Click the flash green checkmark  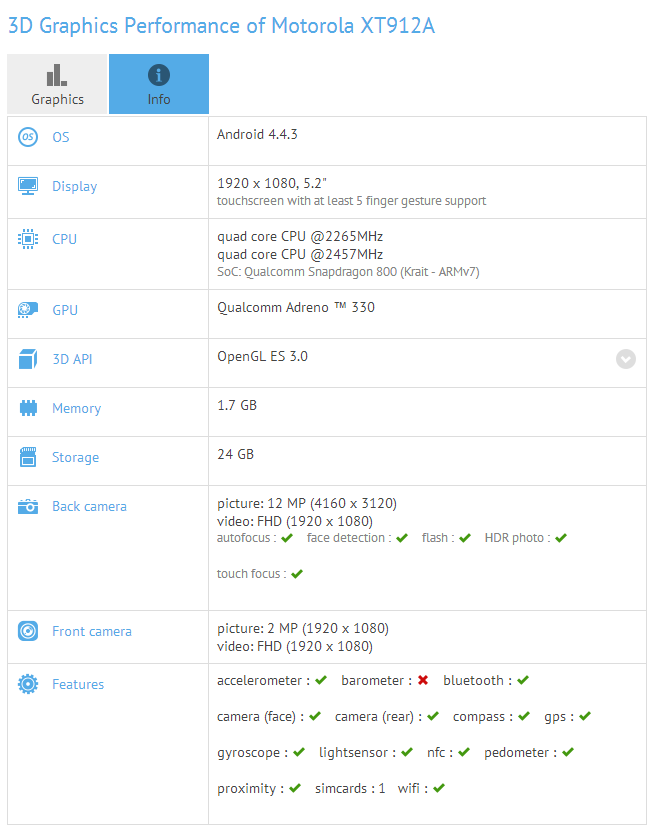click(465, 538)
